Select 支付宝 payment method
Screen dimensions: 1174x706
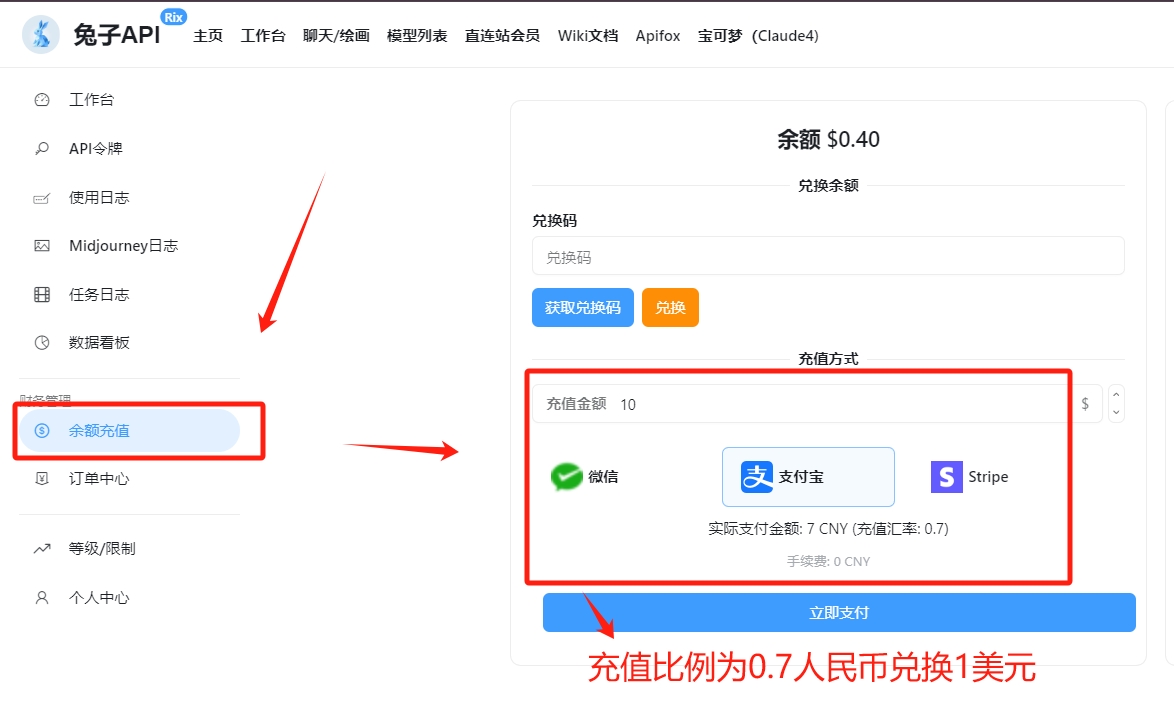tap(808, 477)
